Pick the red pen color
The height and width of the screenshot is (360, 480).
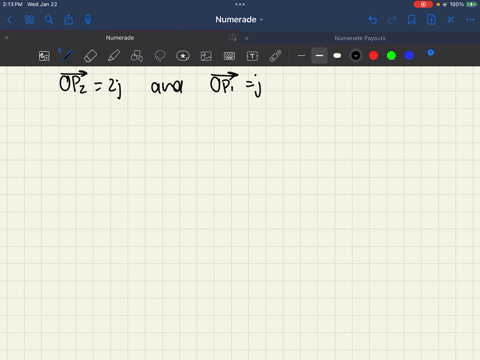[374, 56]
